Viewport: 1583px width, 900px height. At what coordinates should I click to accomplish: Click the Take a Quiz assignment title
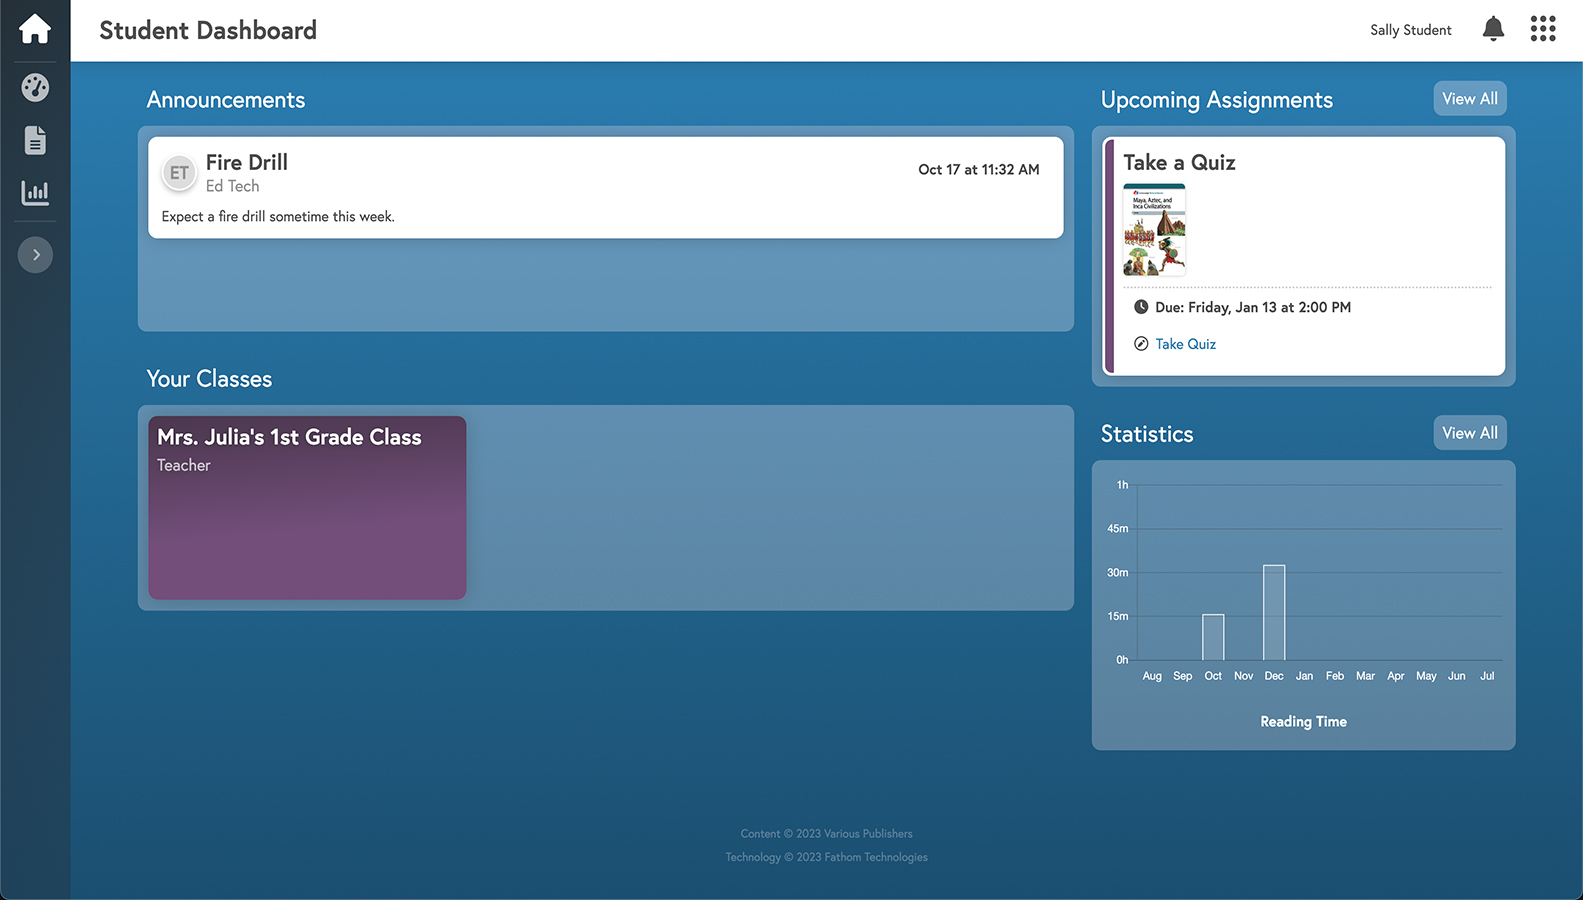pyautogui.click(x=1179, y=163)
